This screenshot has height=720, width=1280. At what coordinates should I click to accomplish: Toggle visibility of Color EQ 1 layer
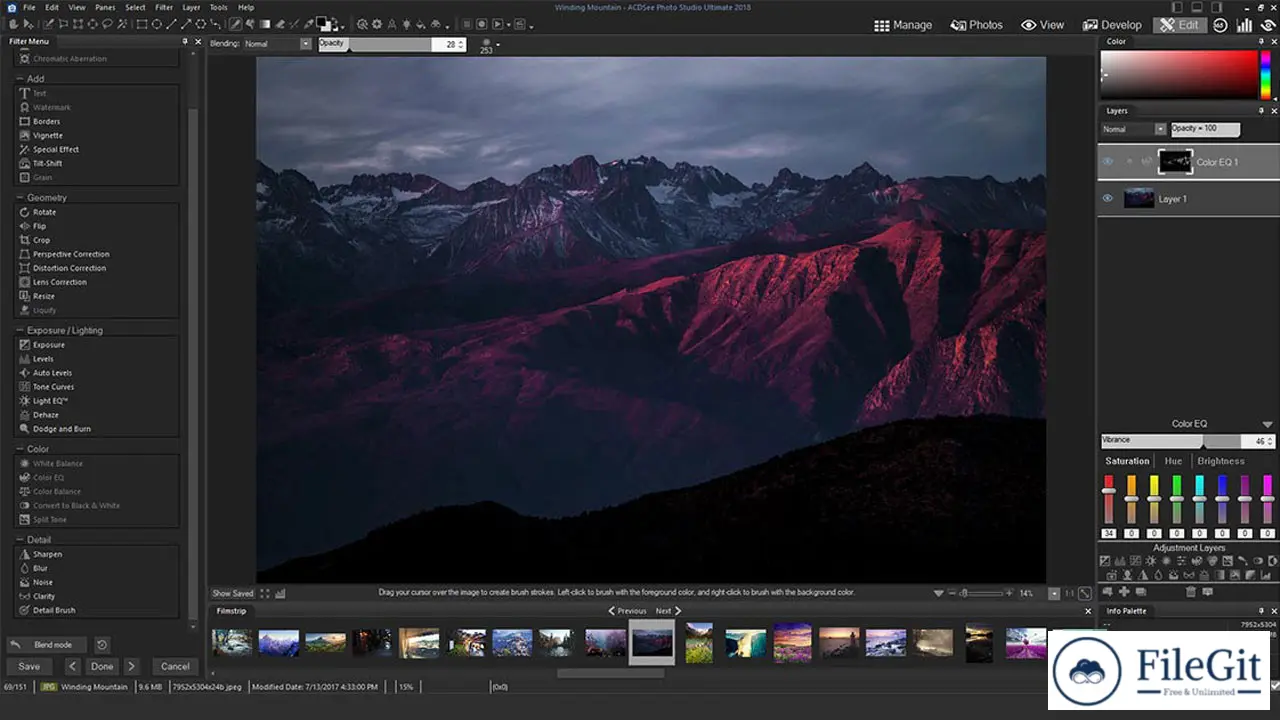pyautogui.click(x=1107, y=161)
